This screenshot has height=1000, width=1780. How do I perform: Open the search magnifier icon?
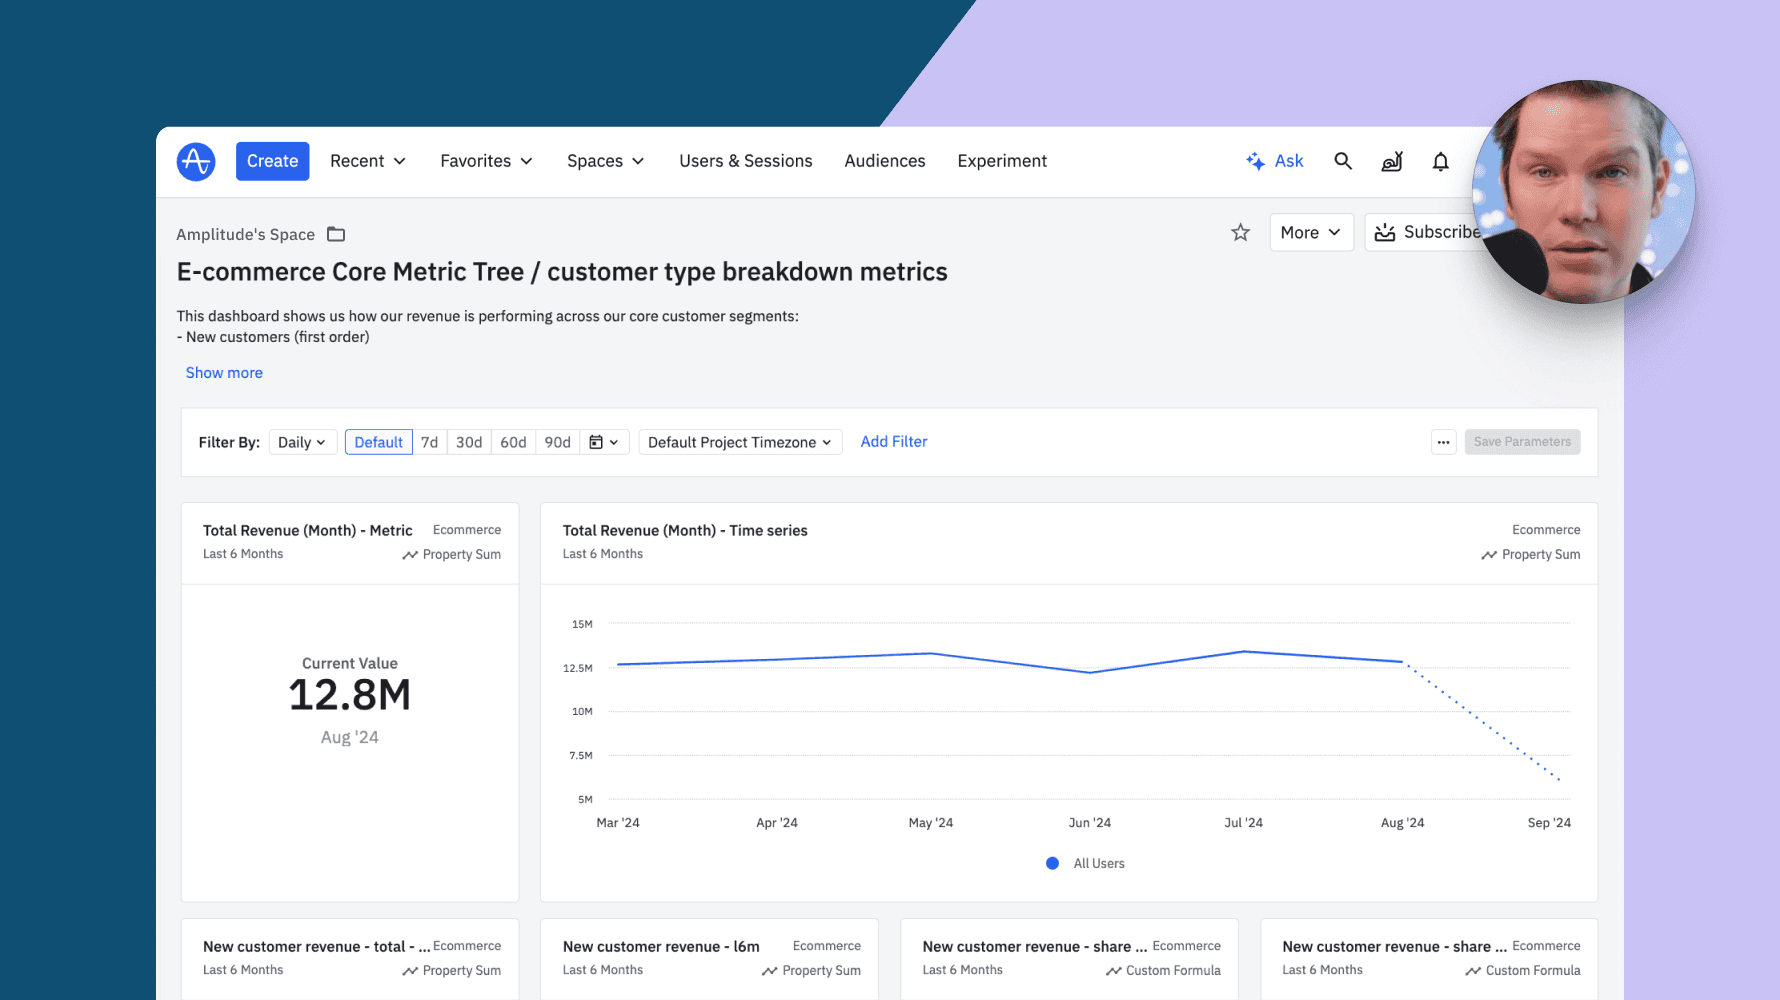point(1342,161)
